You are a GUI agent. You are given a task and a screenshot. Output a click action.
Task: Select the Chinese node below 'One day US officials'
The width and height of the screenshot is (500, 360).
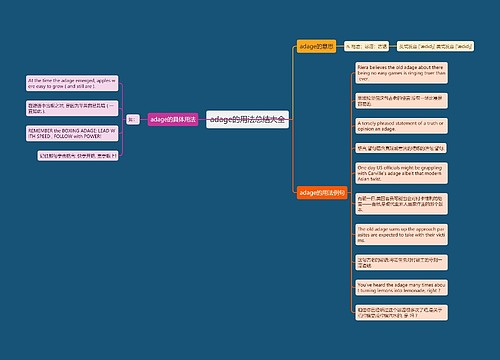pos(401,204)
